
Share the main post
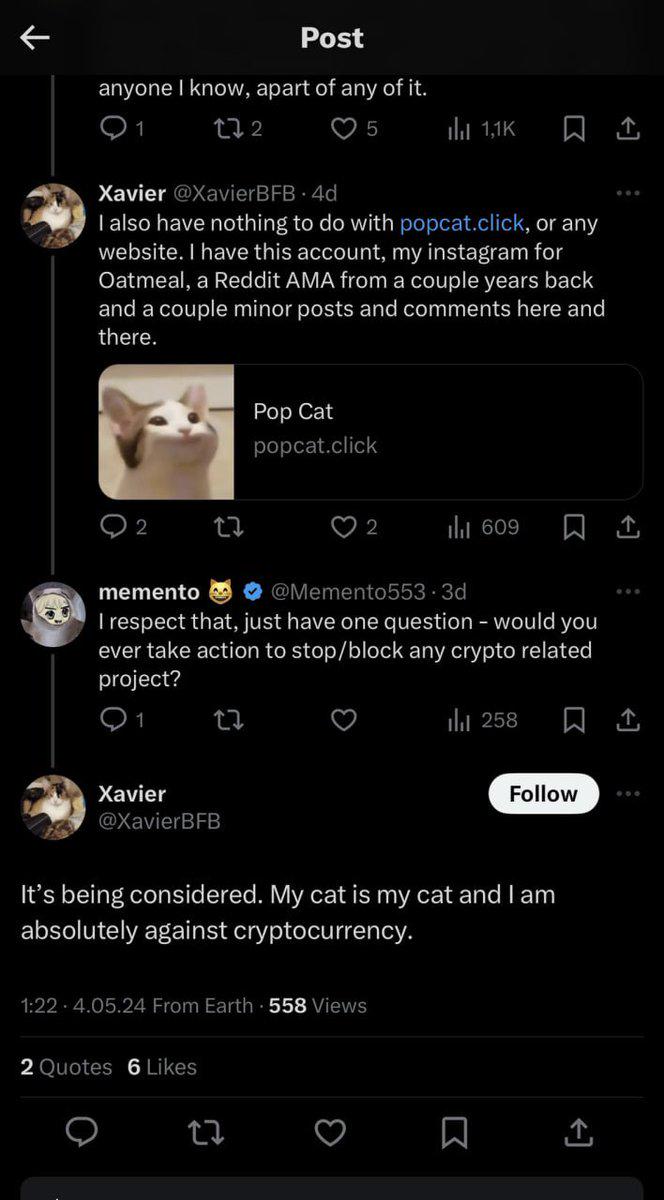(578, 1132)
